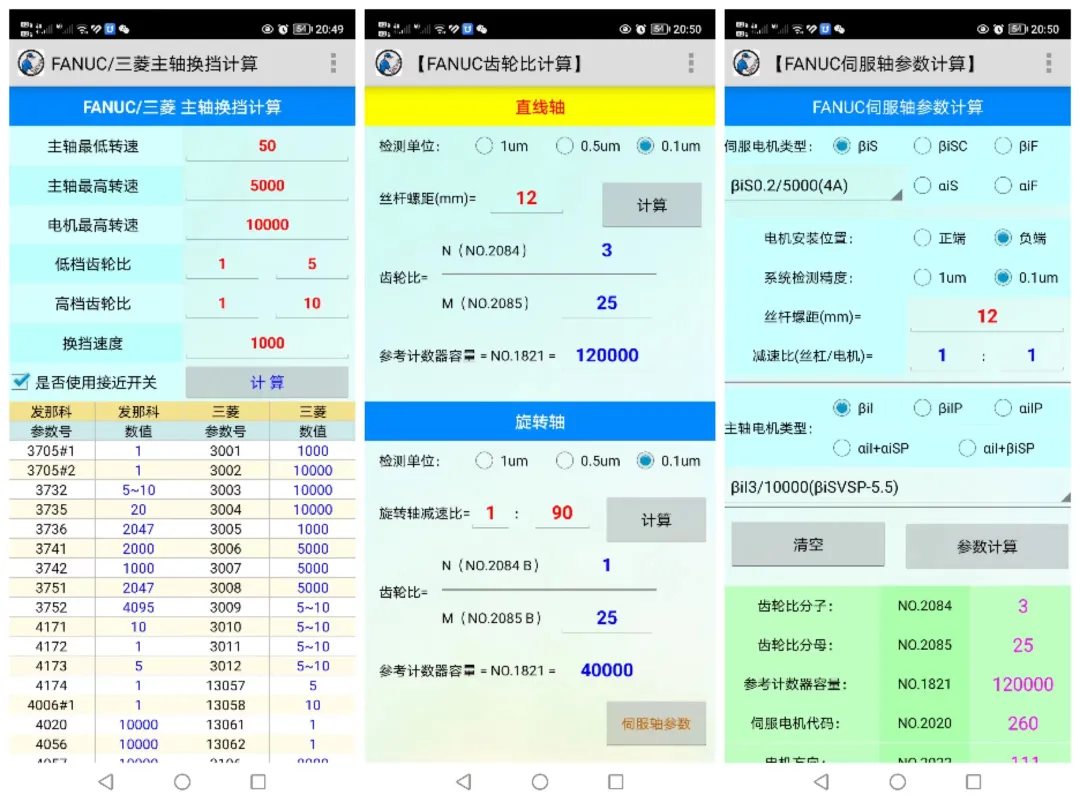
Task: Choose αiI+βiSP spindle motor type
Action: [x=967, y=448]
